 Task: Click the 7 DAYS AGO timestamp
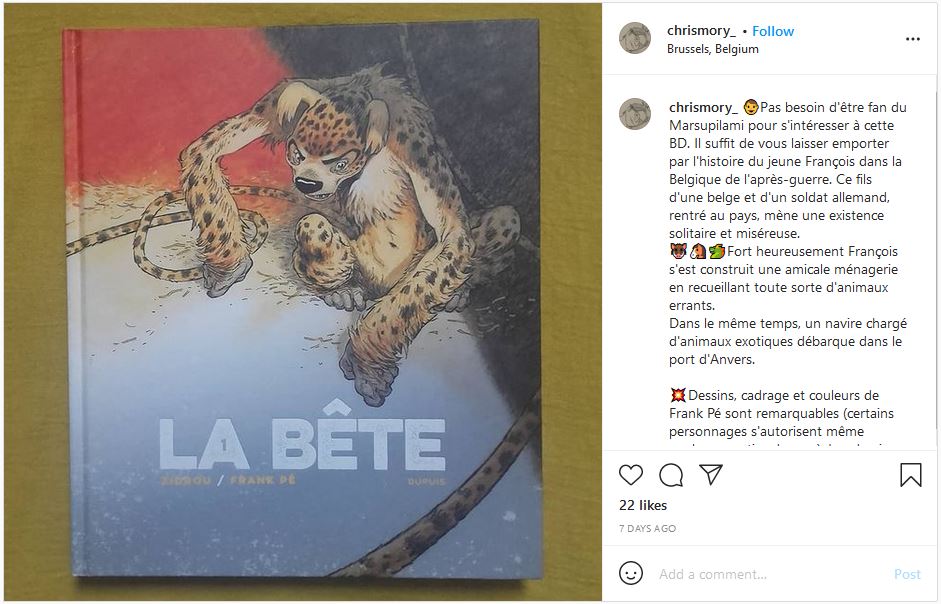tap(647, 528)
